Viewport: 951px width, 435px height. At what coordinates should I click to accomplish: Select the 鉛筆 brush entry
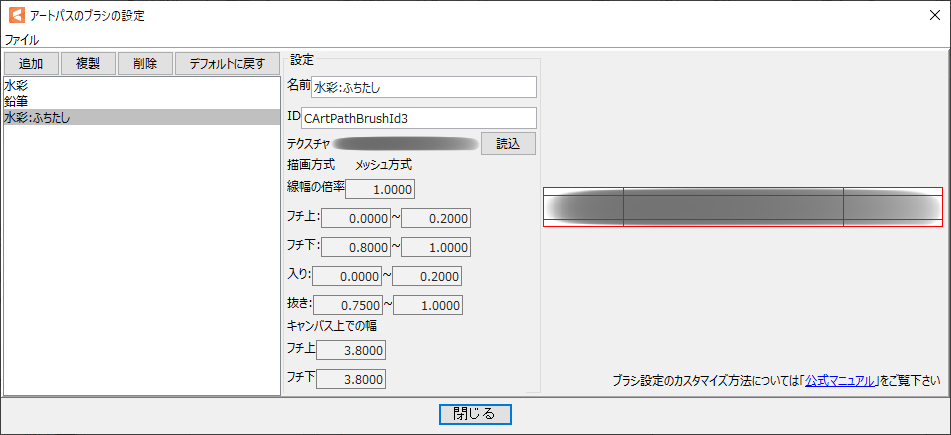(x=16, y=101)
